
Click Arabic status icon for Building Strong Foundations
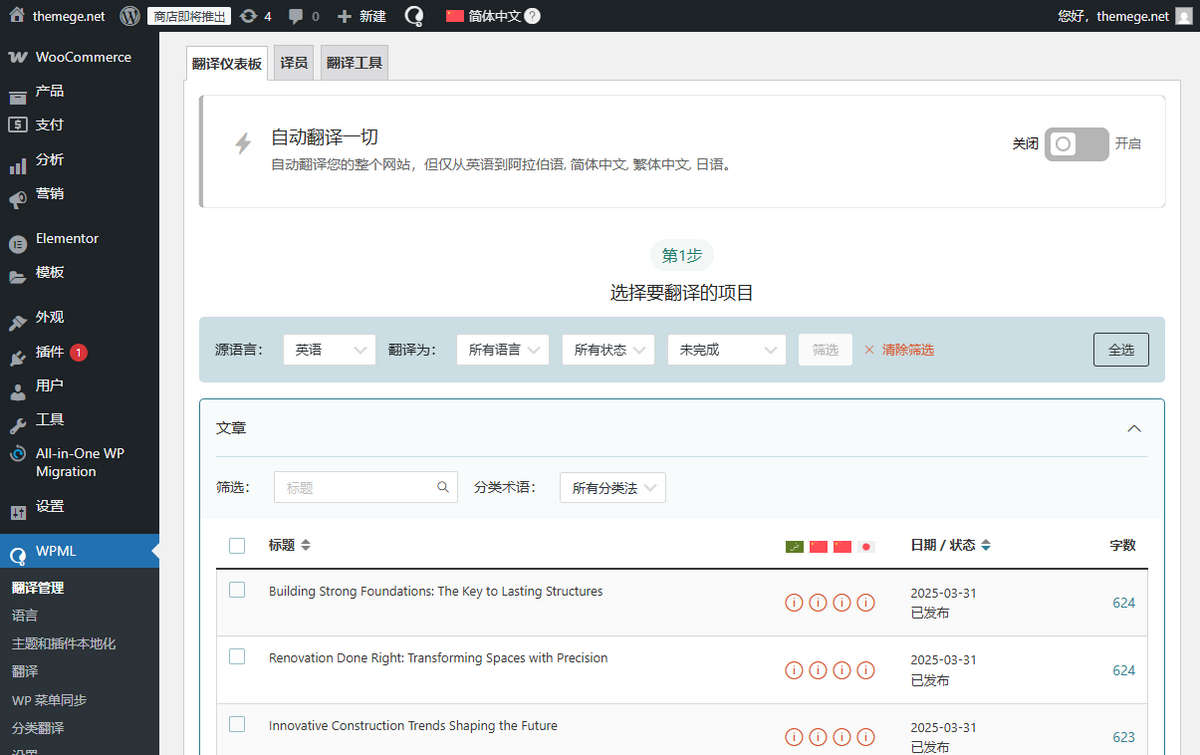click(x=794, y=603)
